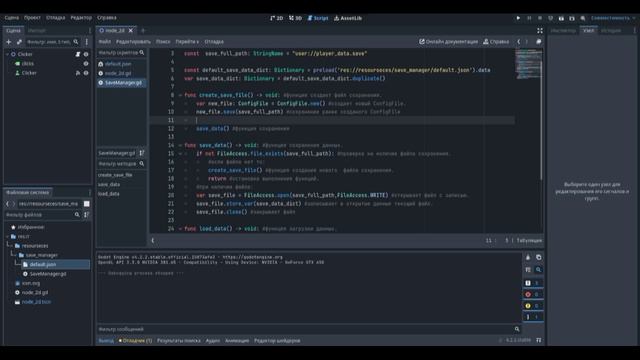Viewport: 640px width, 360px height.
Task: Filter scripts search field
Action: click(121, 53)
